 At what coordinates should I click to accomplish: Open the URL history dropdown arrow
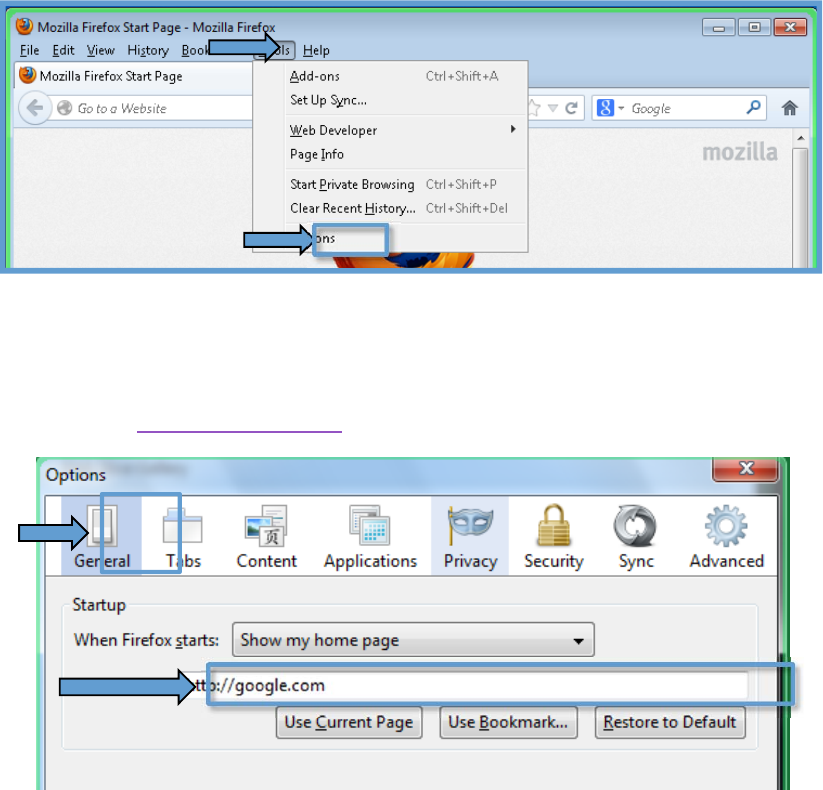click(553, 108)
